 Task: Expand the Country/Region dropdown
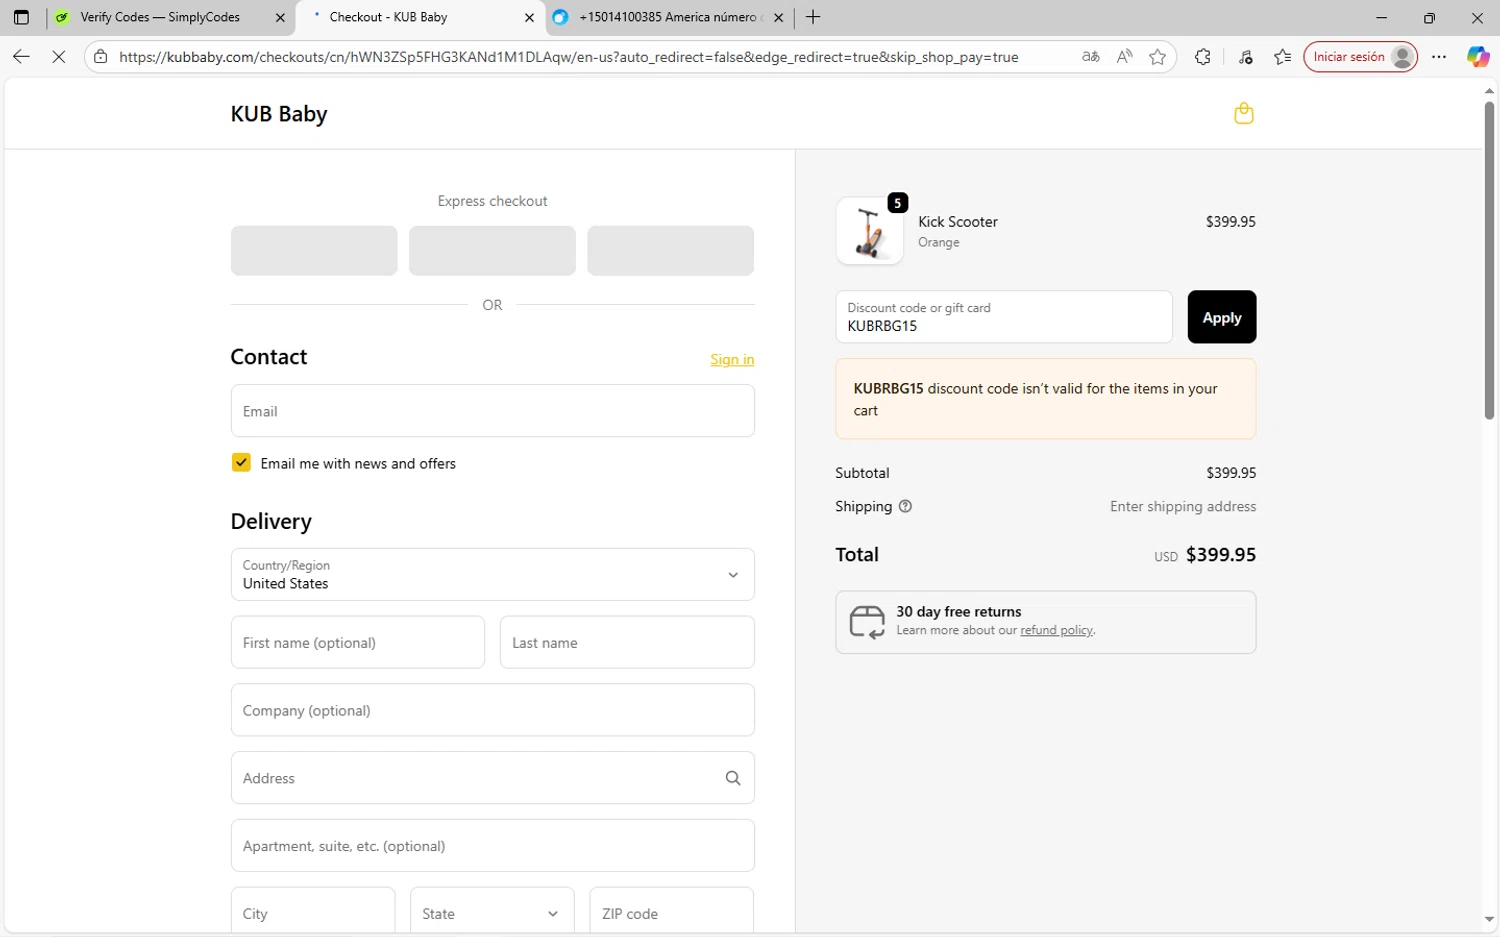(493, 574)
